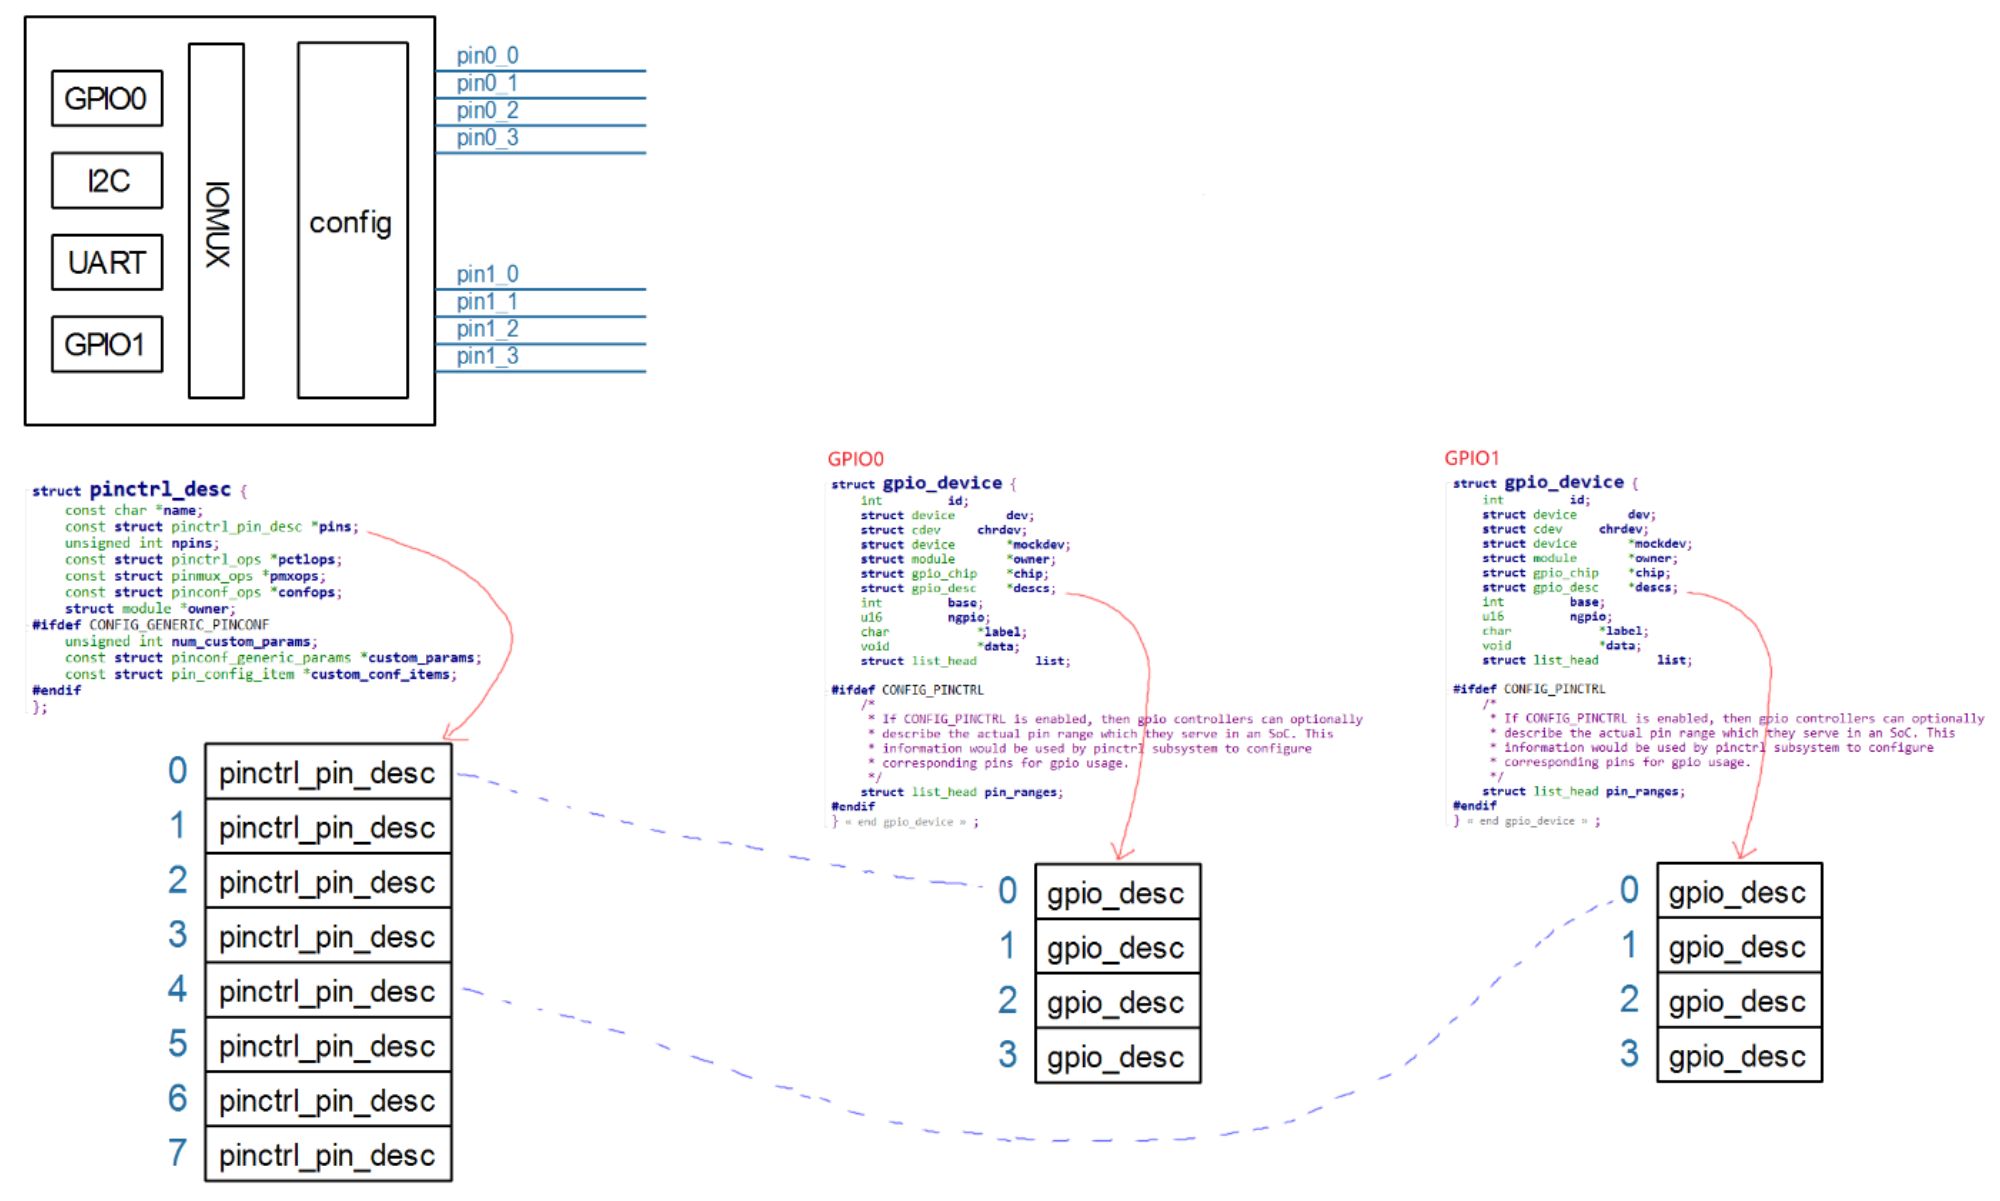Viewport: 2000px width, 1201px height.
Task: Click the pin1_2 label
Action: pyautogui.click(x=487, y=328)
